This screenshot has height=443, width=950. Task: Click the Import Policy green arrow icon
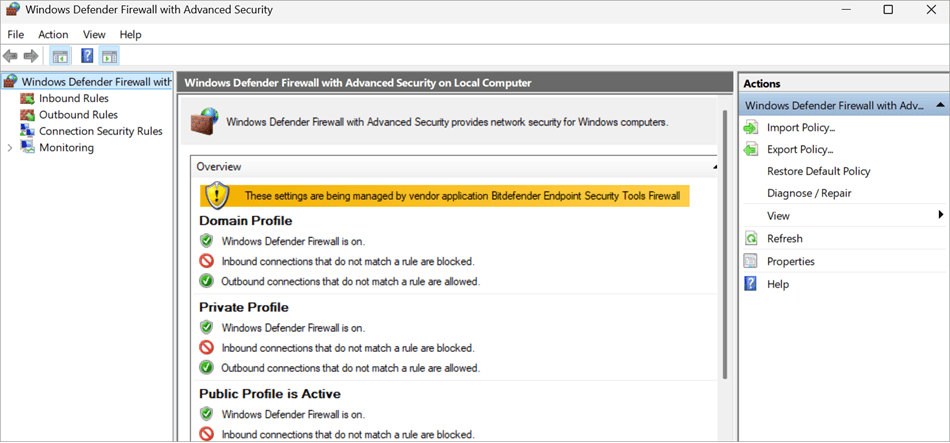(751, 128)
